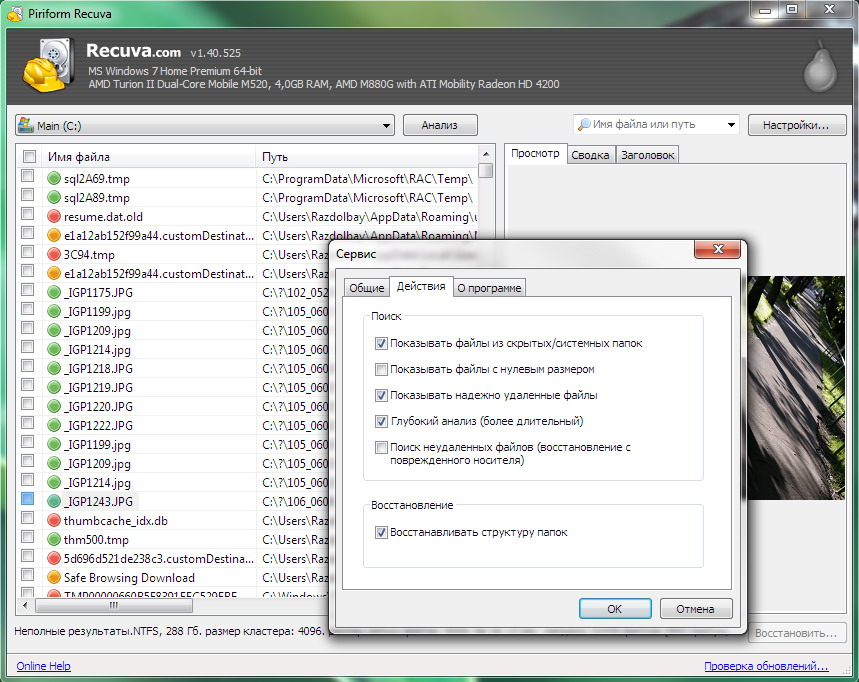Image resolution: width=859 pixels, height=682 pixels.
Task: Click status icon of _IGP1243.JPG
Action: 54,501
